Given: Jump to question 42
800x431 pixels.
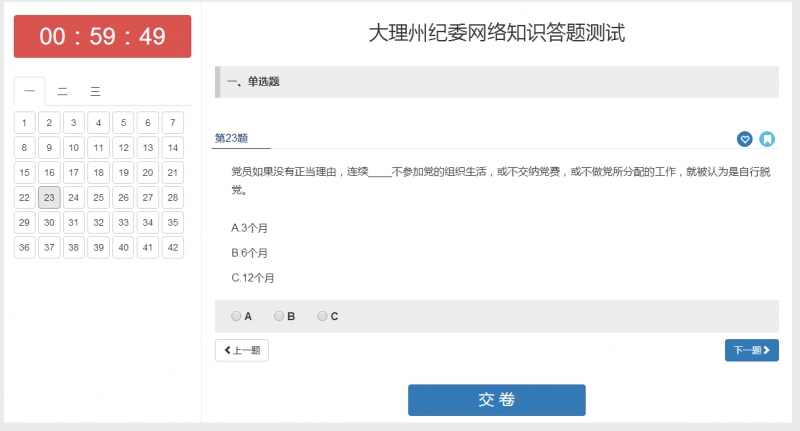Looking at the screenshot, I should [x=173, y=247].
